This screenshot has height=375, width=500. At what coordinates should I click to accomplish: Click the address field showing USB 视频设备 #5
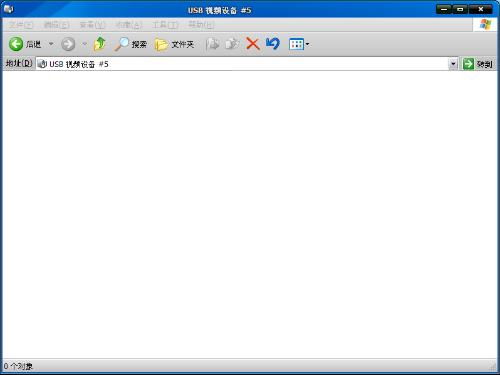click(242, 64)
